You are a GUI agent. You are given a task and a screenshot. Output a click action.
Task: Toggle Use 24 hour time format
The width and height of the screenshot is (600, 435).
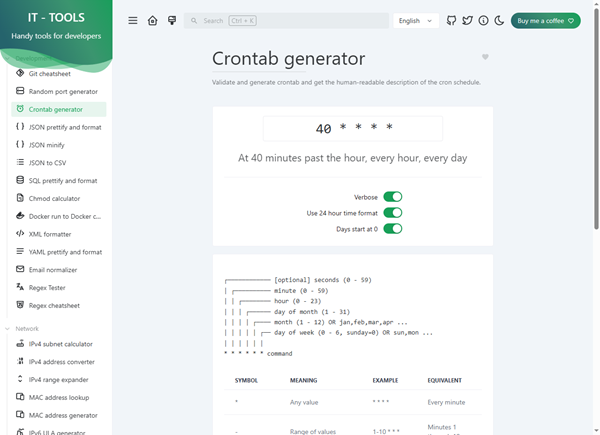click(392, 213)
